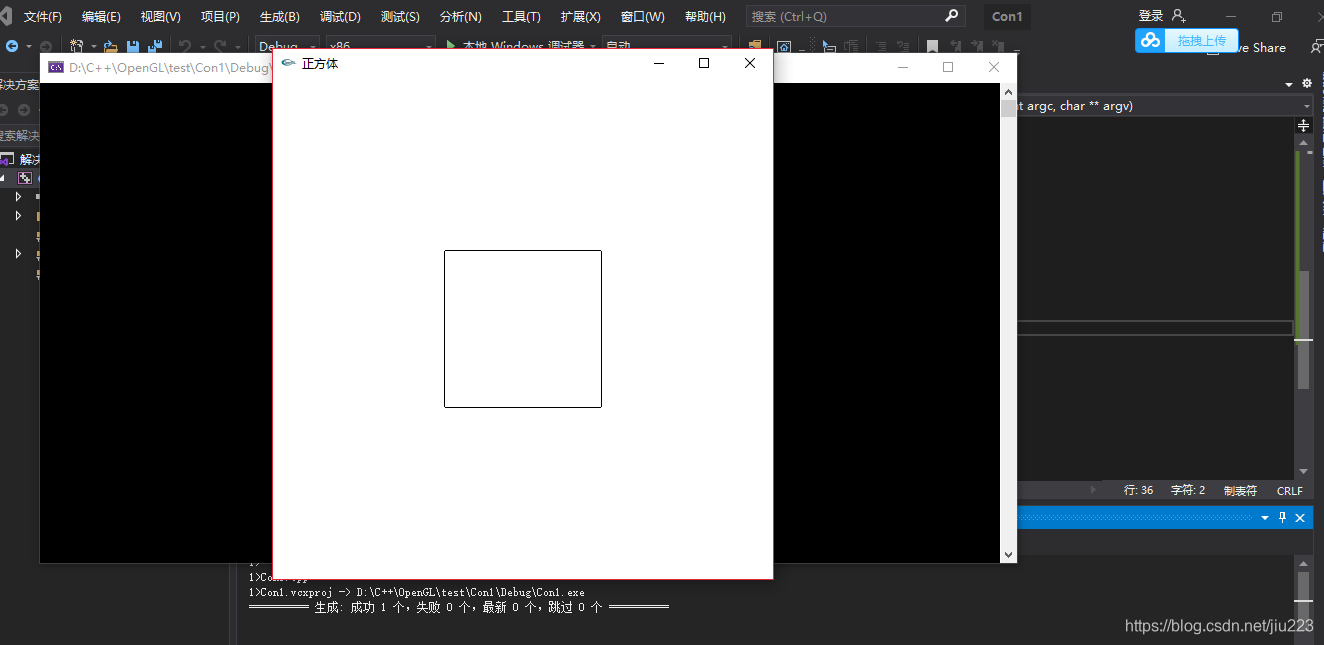Click the Undo icon in the toolbar
This screenshot has height=645, width=1324.
click(185, 46)
